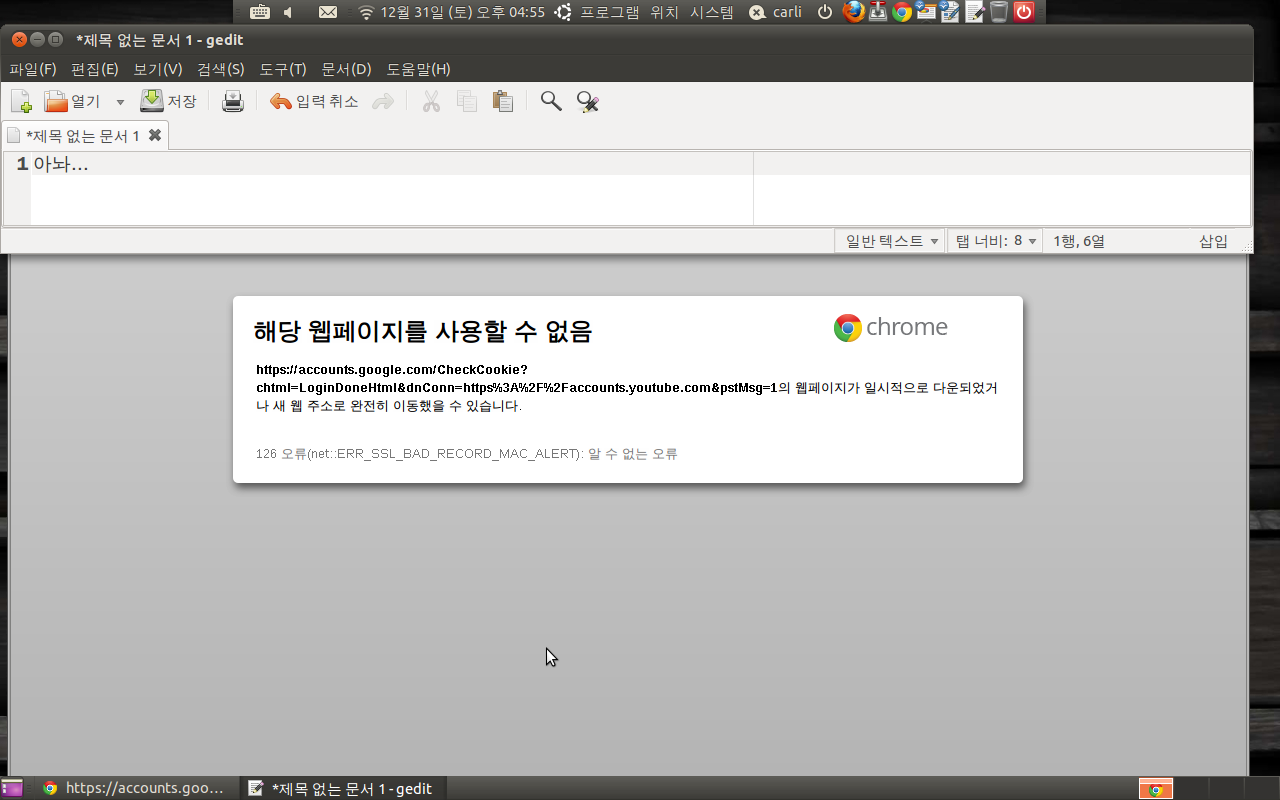
Task: Undo with 입력 취소 button
Action: coord(314,101)
